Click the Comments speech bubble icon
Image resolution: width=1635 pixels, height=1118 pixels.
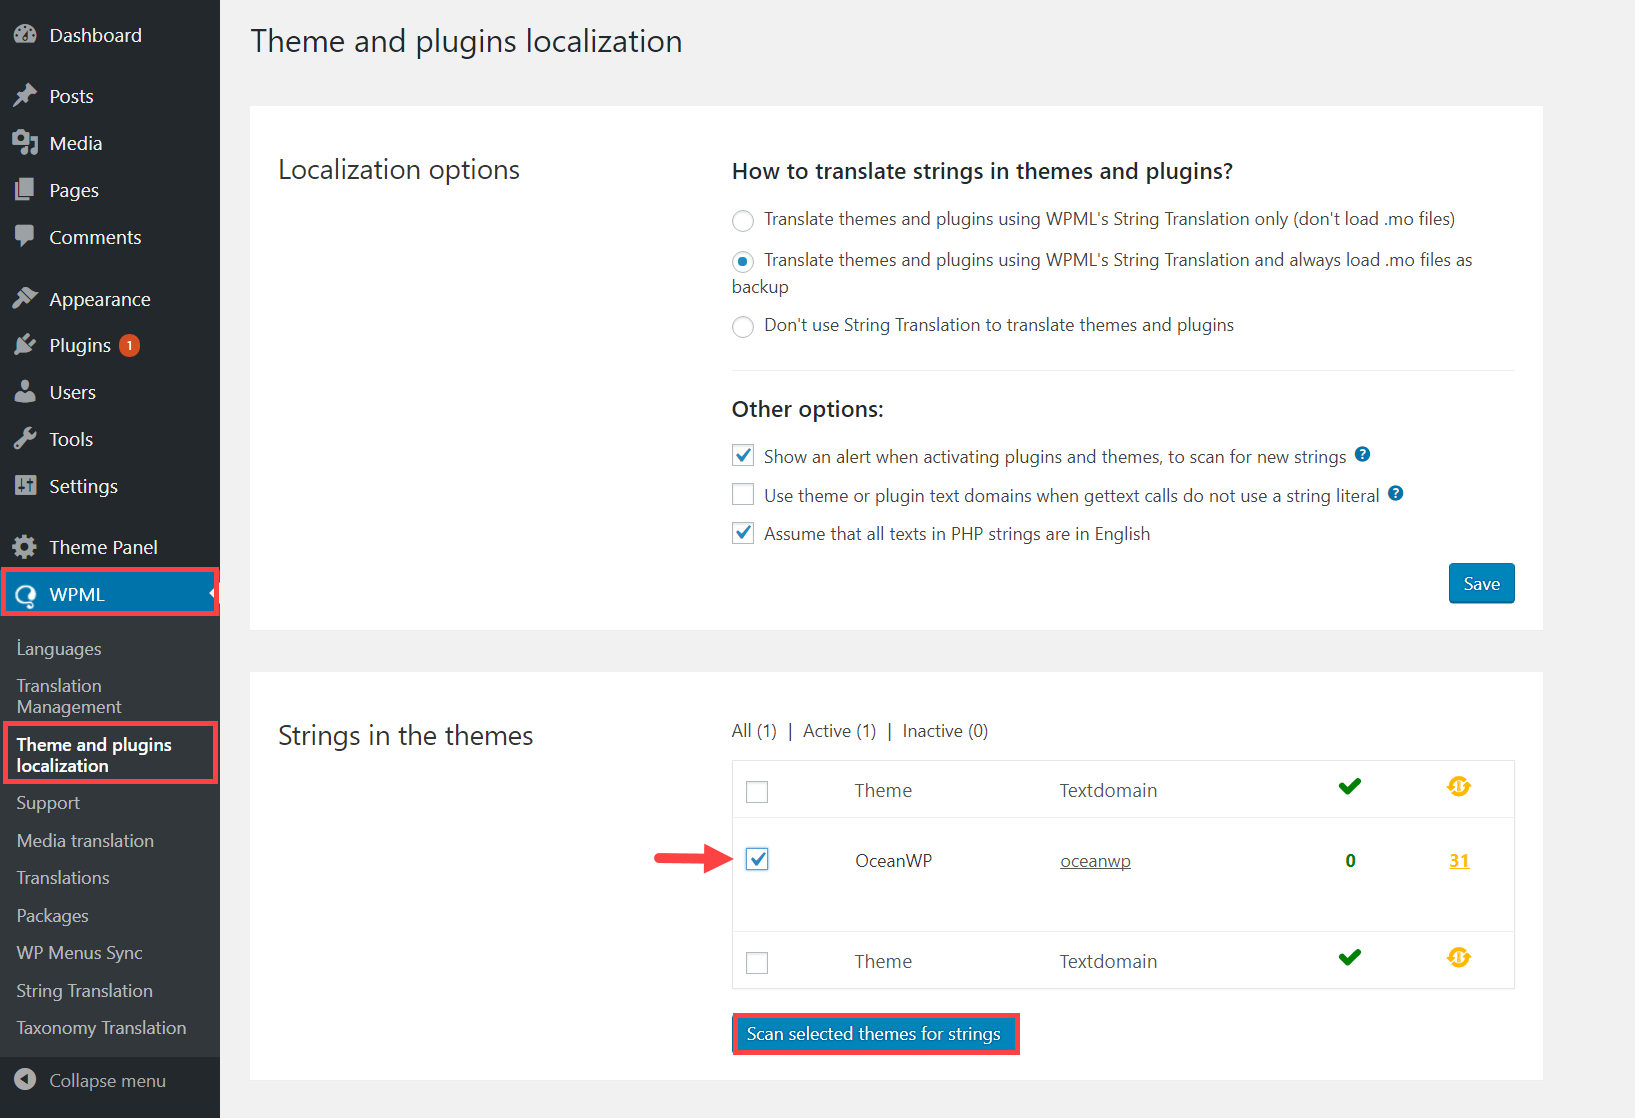pos(25,237)
